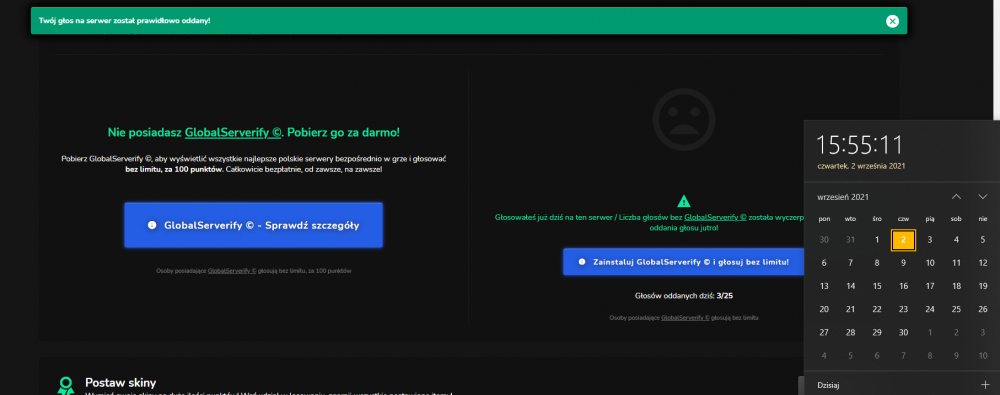
Task: Select day 15 in the calendar
Action: click(x=877, y=286)
